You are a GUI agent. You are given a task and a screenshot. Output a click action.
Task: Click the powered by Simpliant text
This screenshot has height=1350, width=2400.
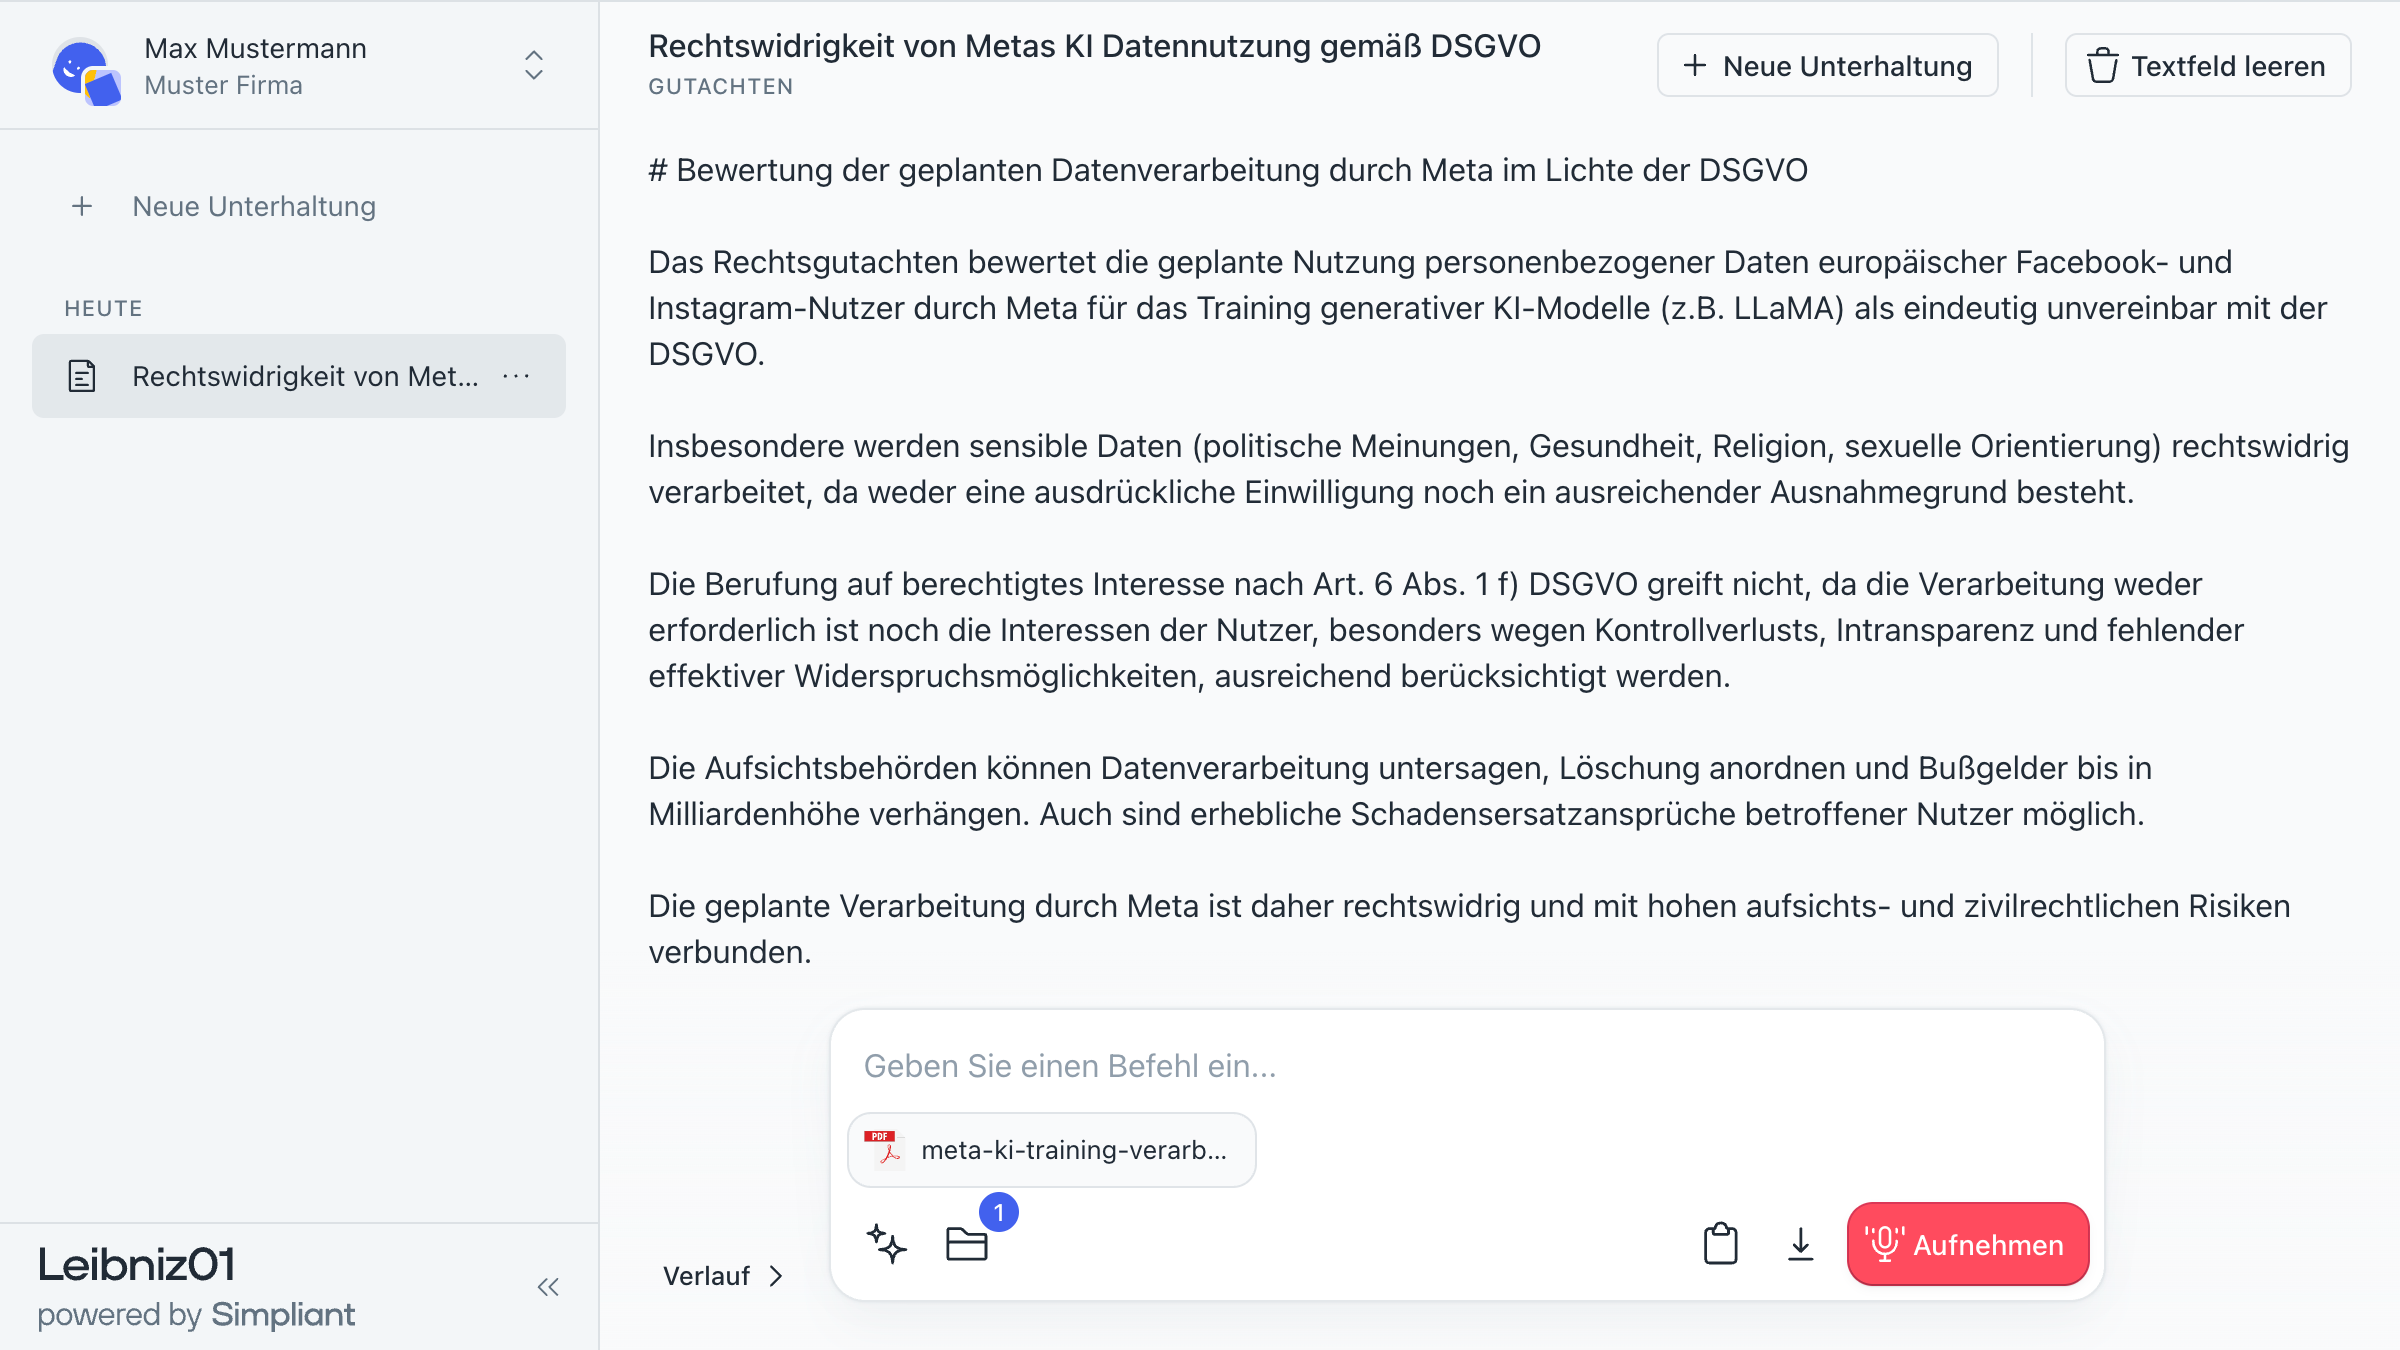coord(196,1314)
